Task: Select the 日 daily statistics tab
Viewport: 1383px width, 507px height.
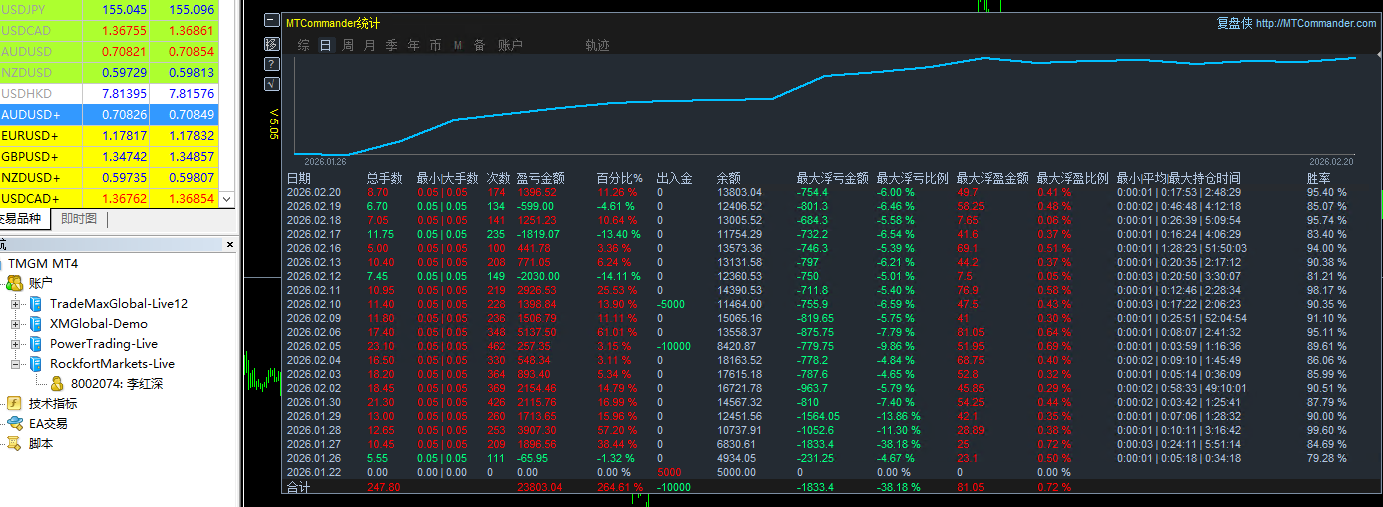Action: pos(325,45)
